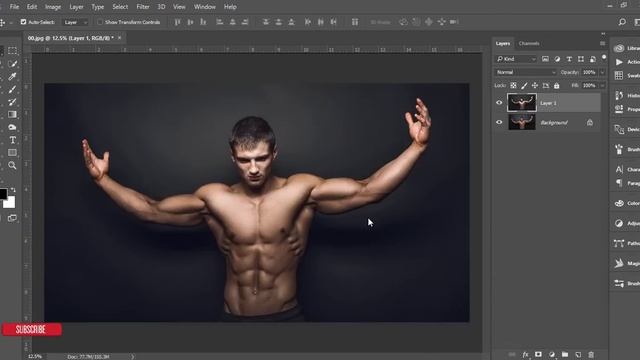Select the Rectangle shape tool
The image size is (640, 360).
pyautogui.click(x=12, y=153)
